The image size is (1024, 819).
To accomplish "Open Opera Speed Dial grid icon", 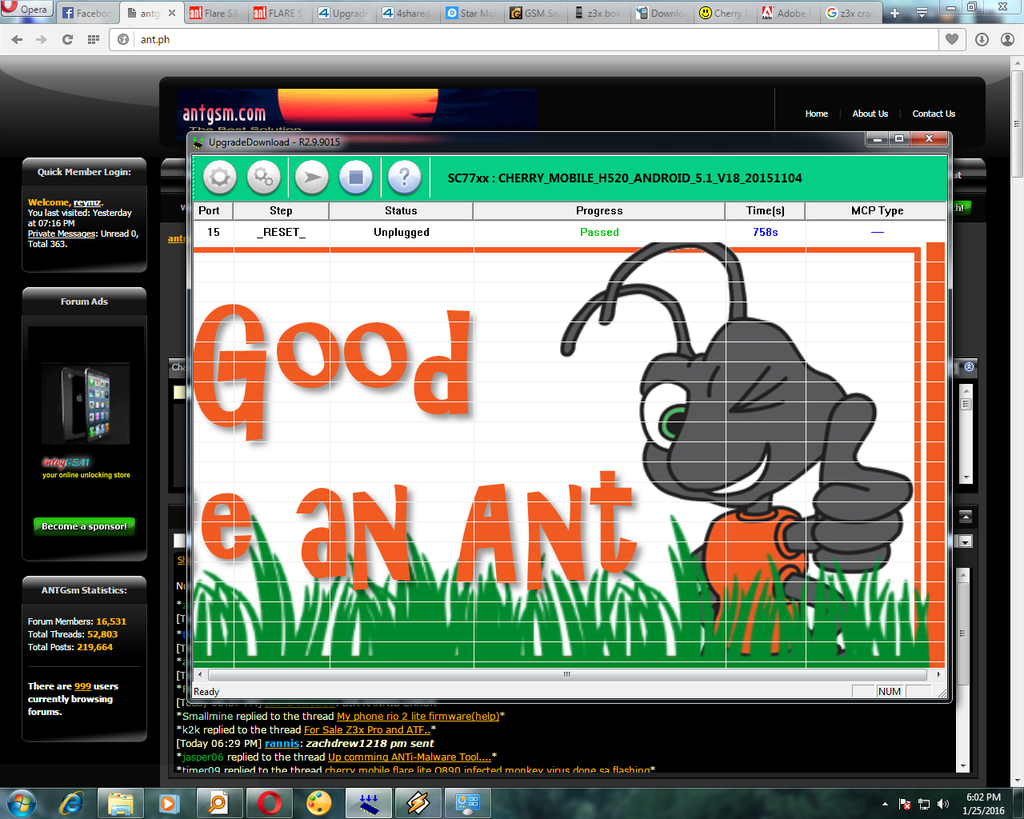I will 93,39.
